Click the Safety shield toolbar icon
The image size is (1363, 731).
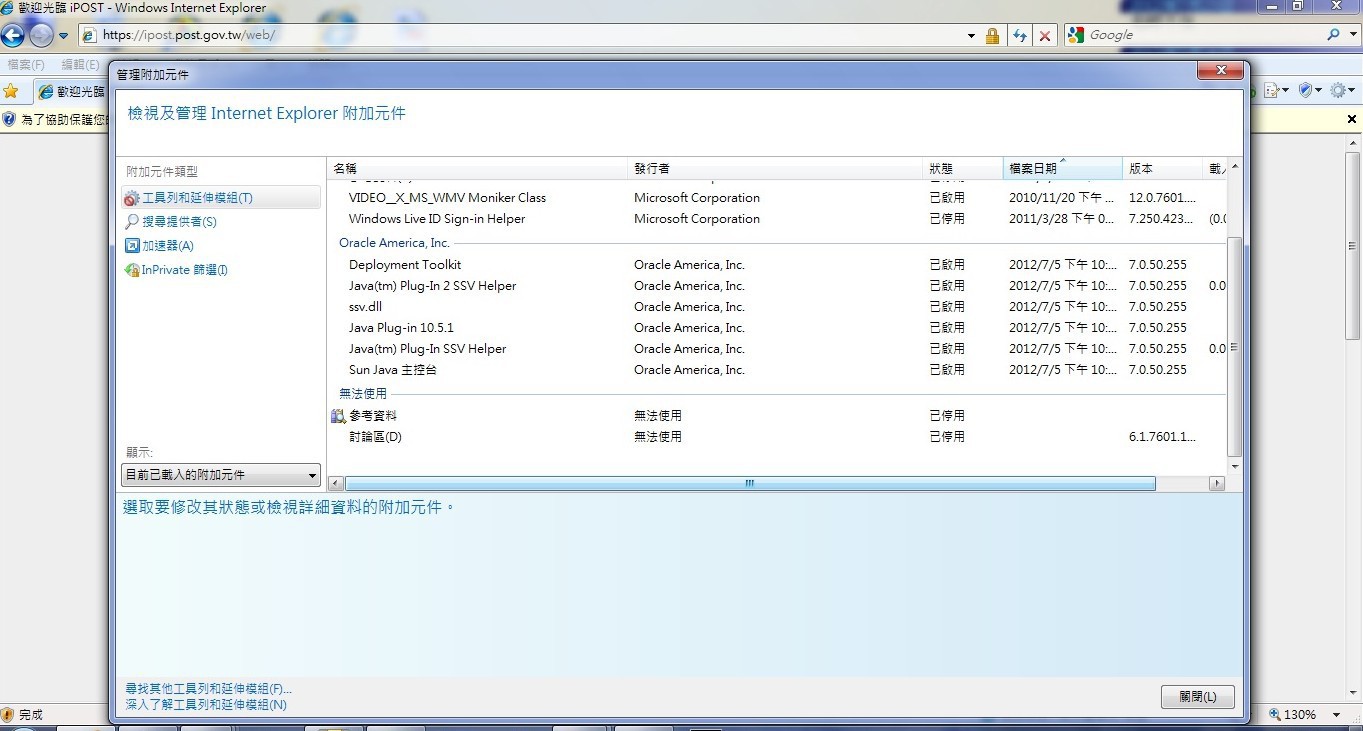coord(1309,90)
